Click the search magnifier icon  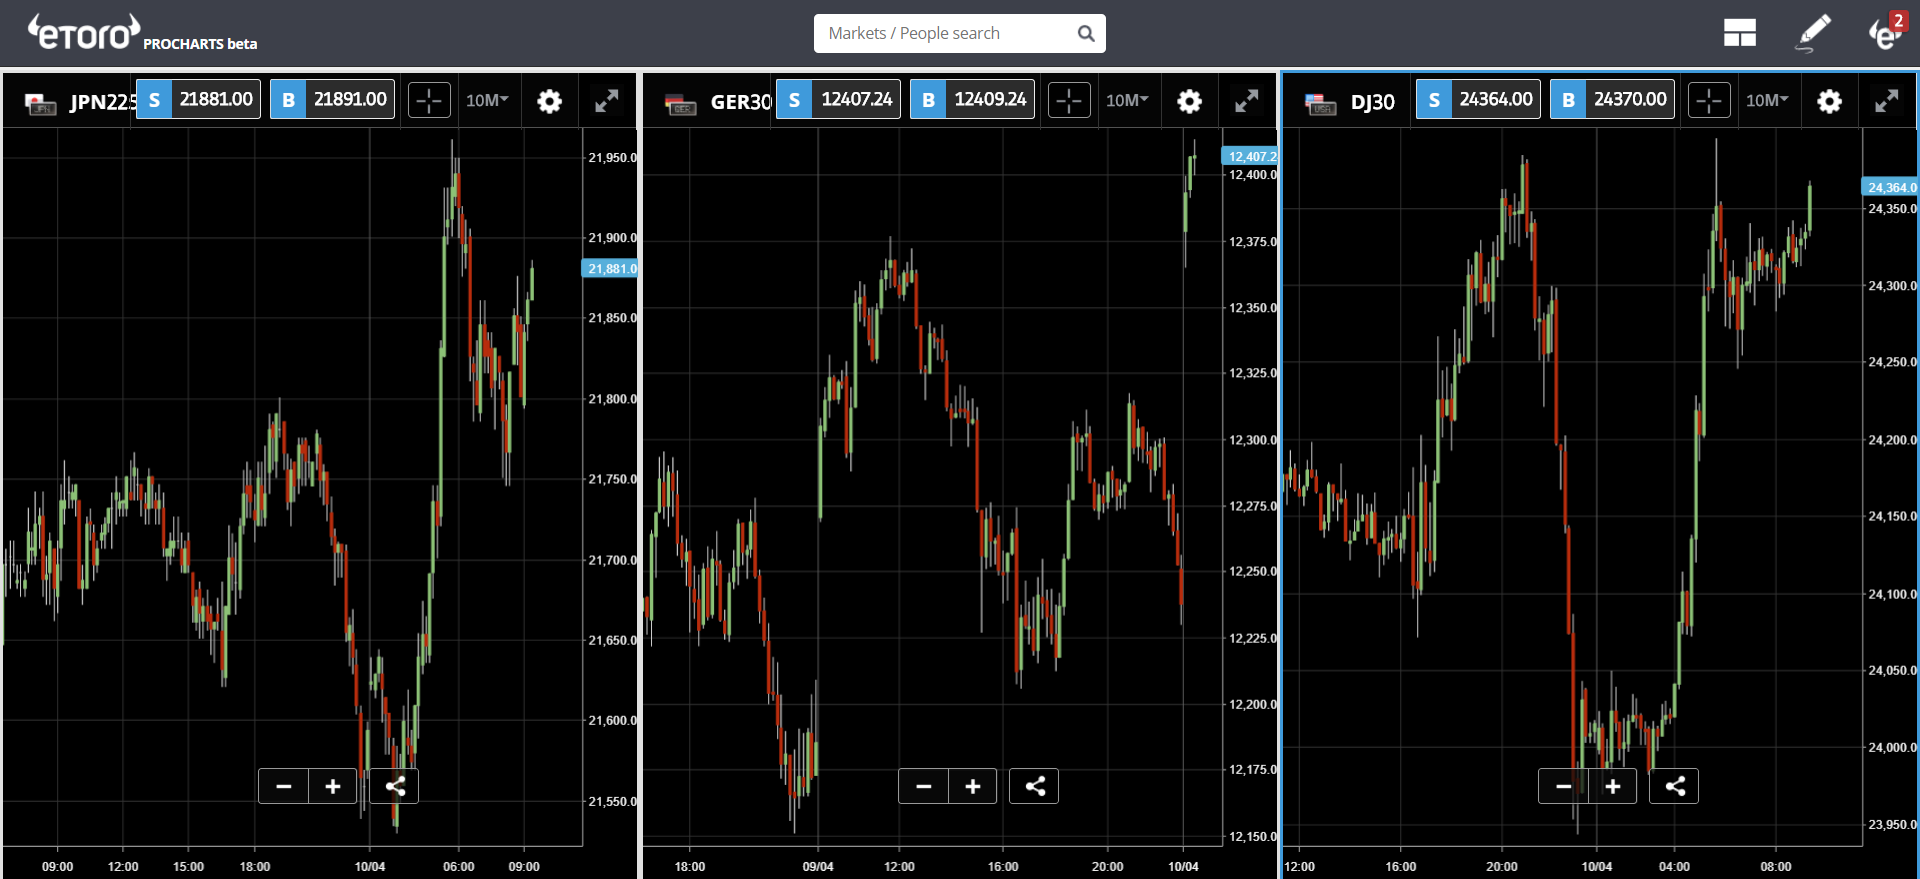pos(1086,33)
